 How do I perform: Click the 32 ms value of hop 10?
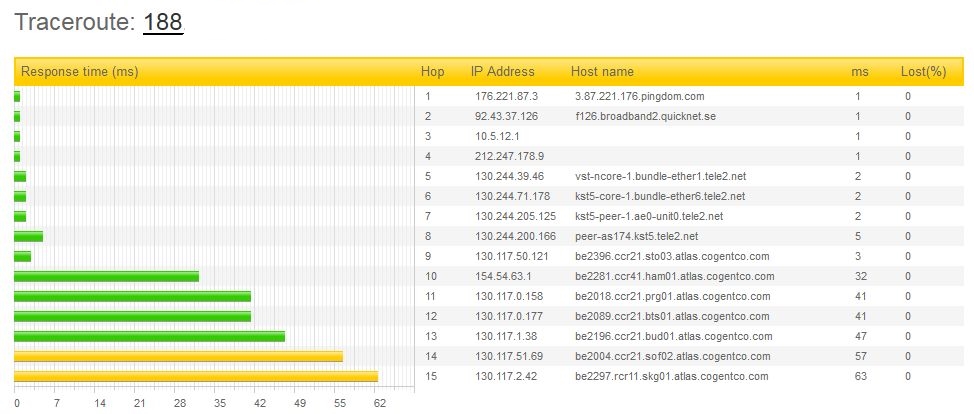(860, 276)
